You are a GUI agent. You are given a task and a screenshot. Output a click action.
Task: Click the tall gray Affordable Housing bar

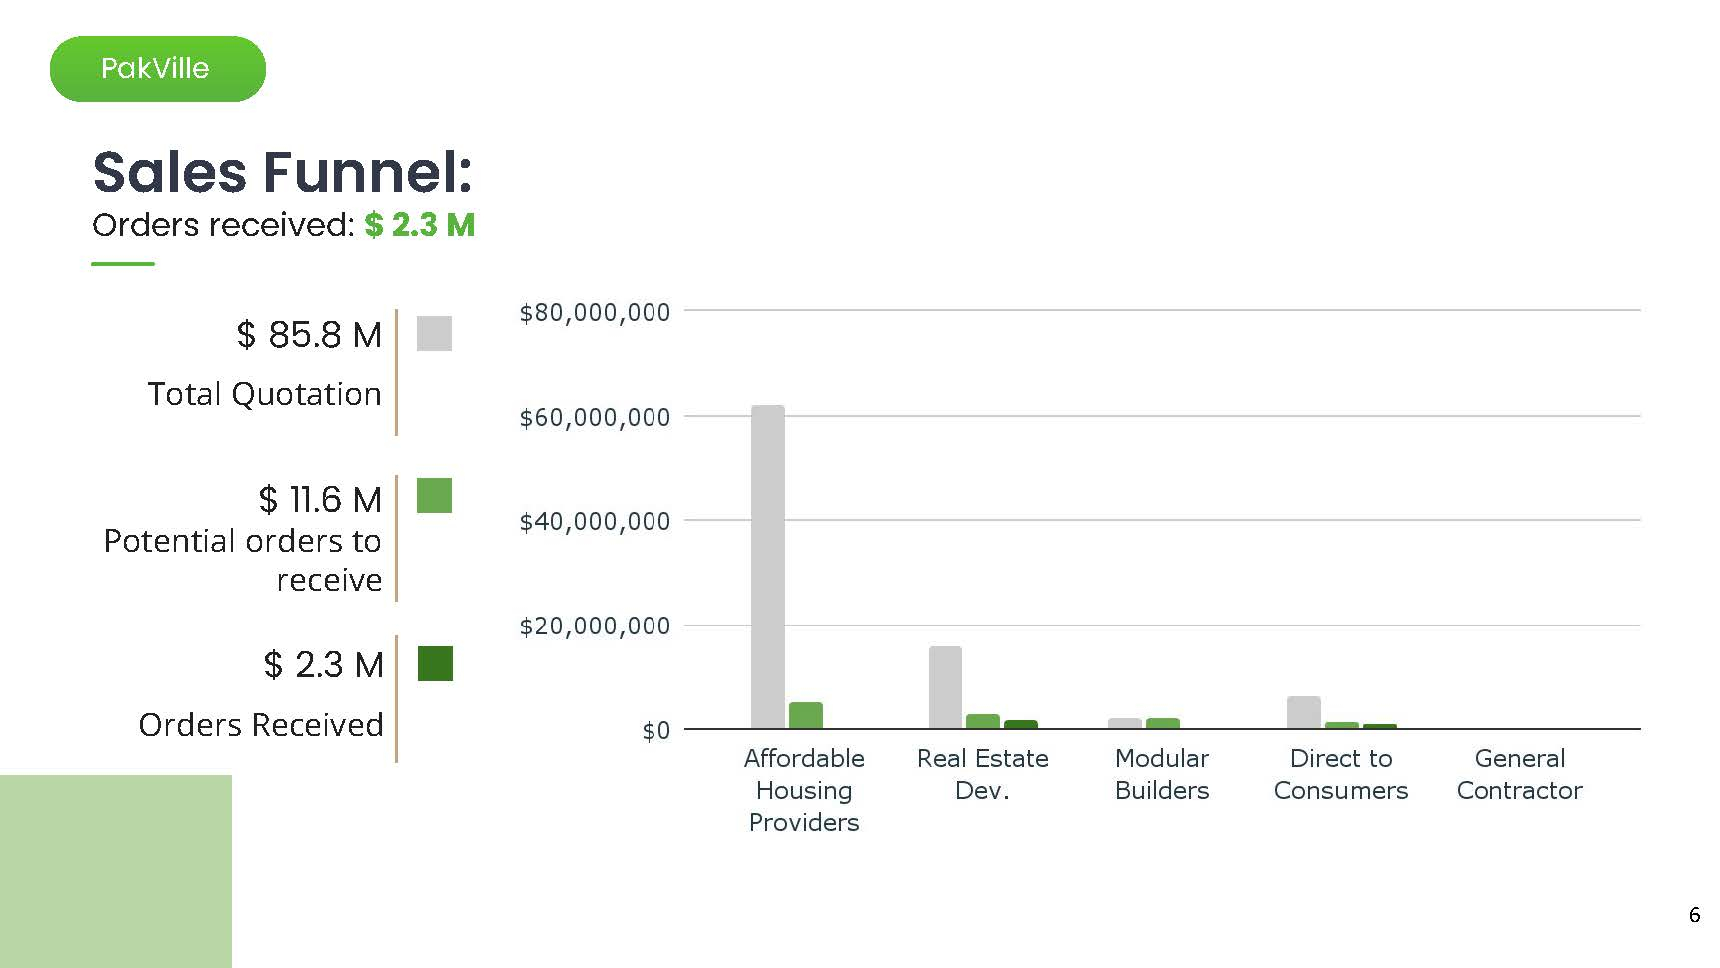768,566
